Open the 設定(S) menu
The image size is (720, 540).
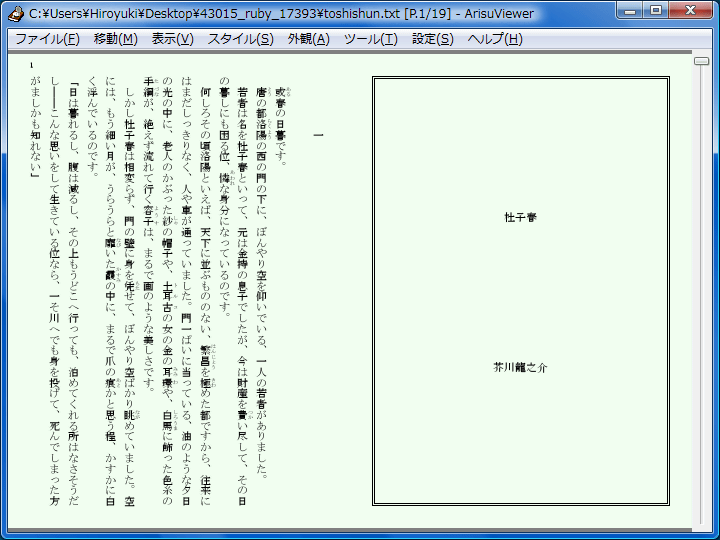coord(433,39)
